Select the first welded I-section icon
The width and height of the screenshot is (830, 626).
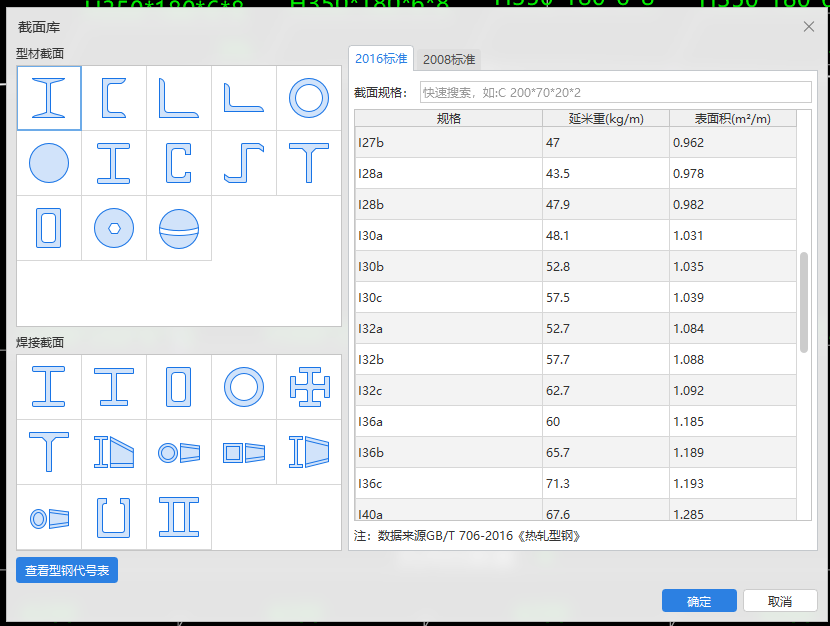click(49, 387)
